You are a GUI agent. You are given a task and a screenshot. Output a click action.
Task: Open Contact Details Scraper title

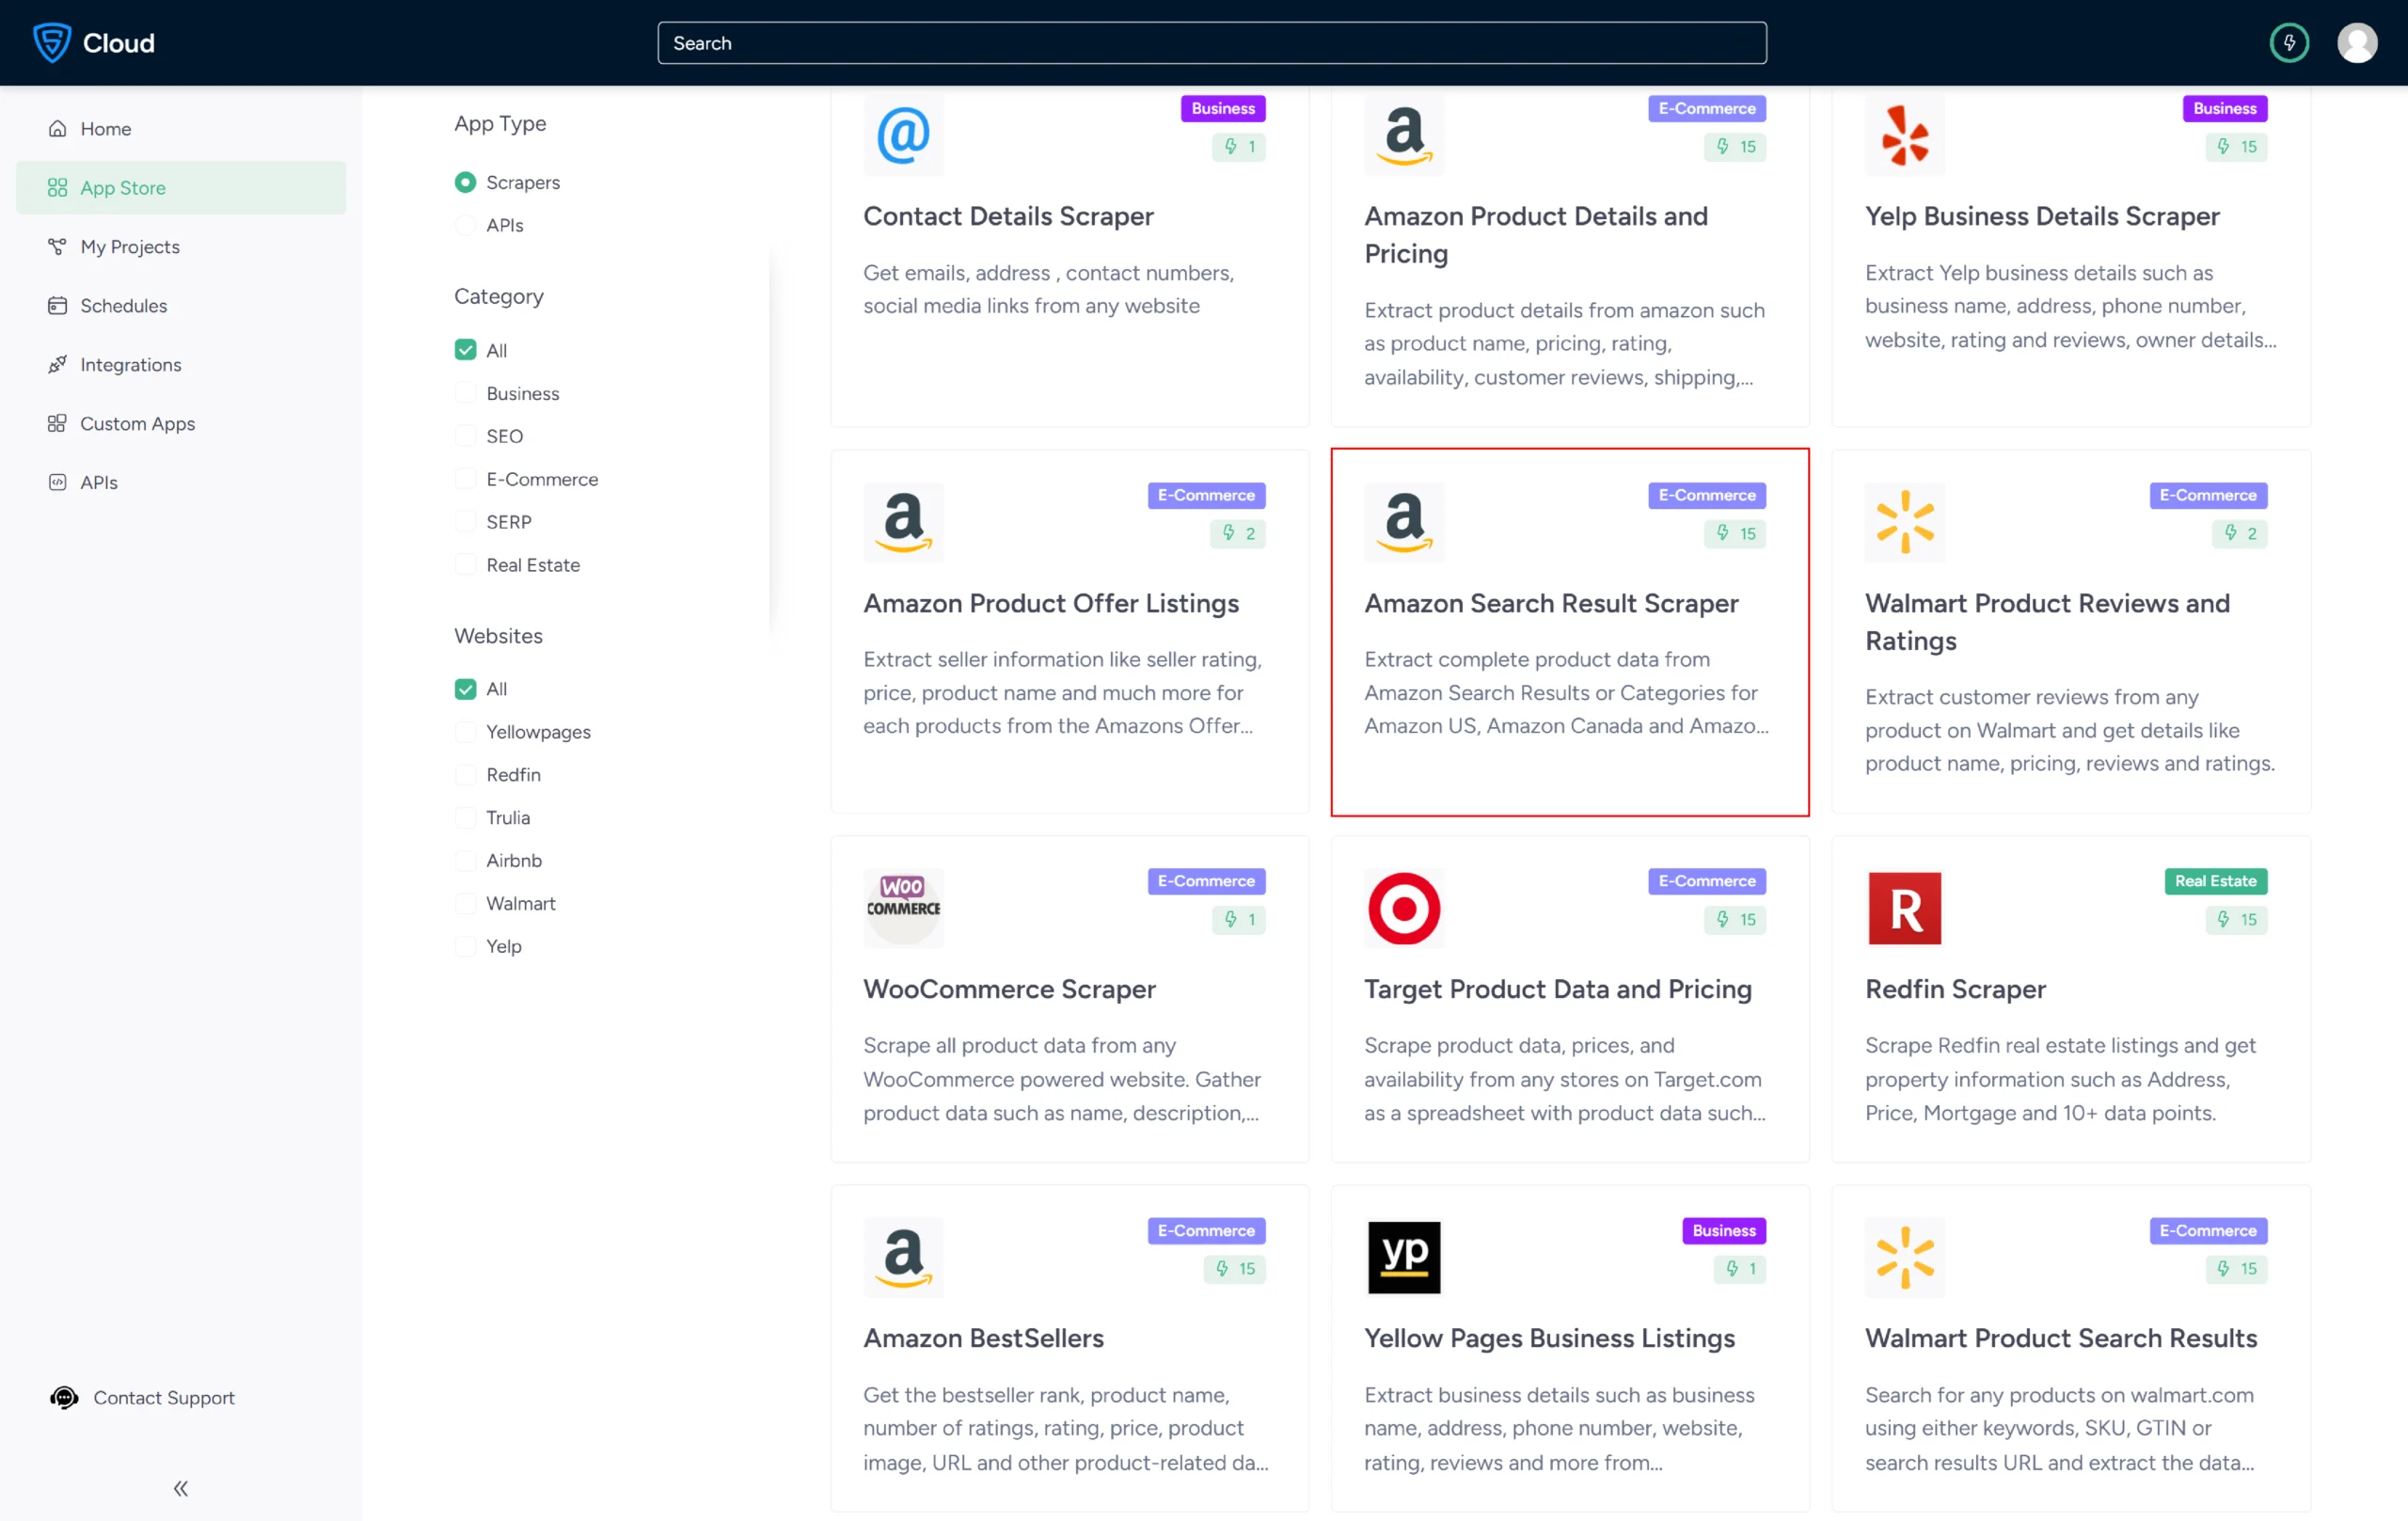click(x=1008, y=217)
